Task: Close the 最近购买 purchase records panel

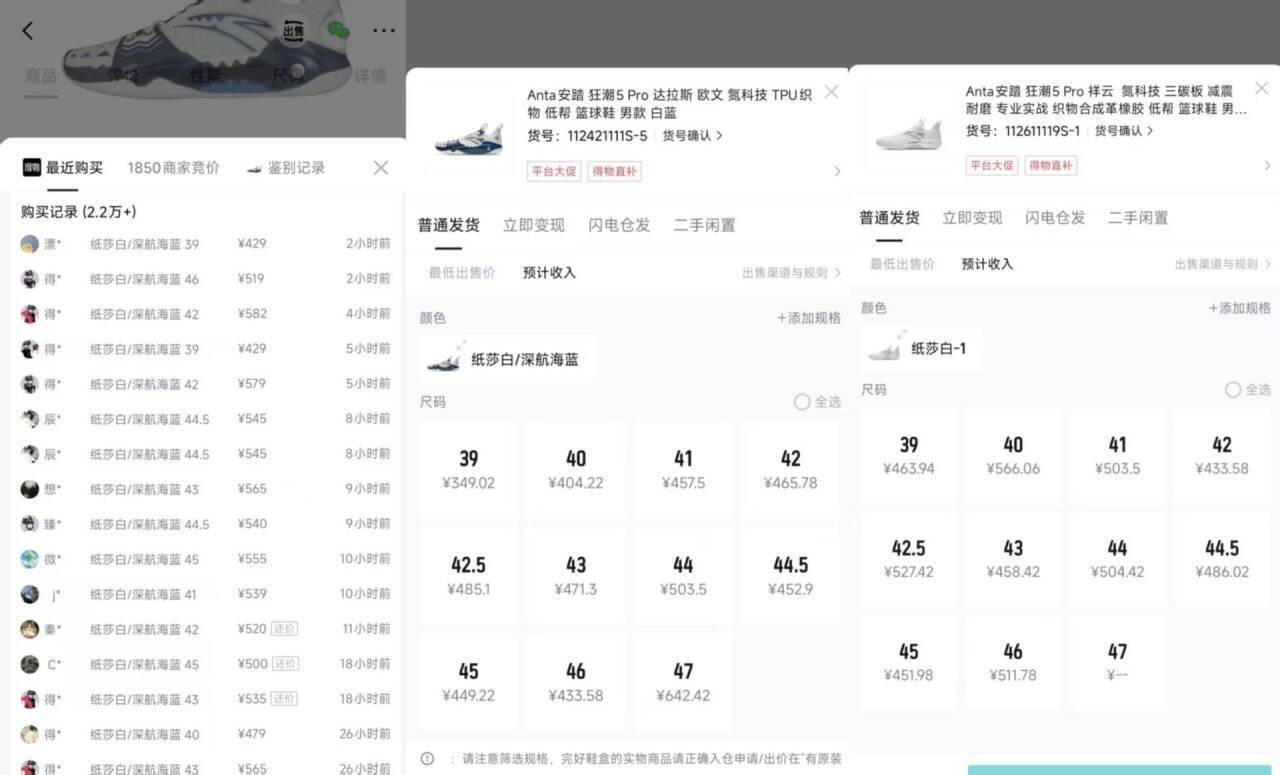Action: point(381,168)
